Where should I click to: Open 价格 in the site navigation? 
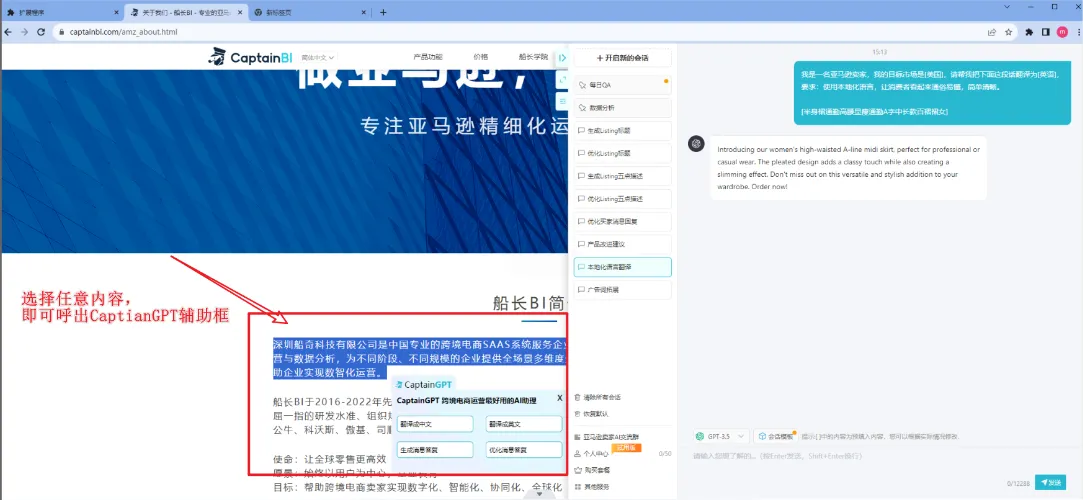pos(481,57)
